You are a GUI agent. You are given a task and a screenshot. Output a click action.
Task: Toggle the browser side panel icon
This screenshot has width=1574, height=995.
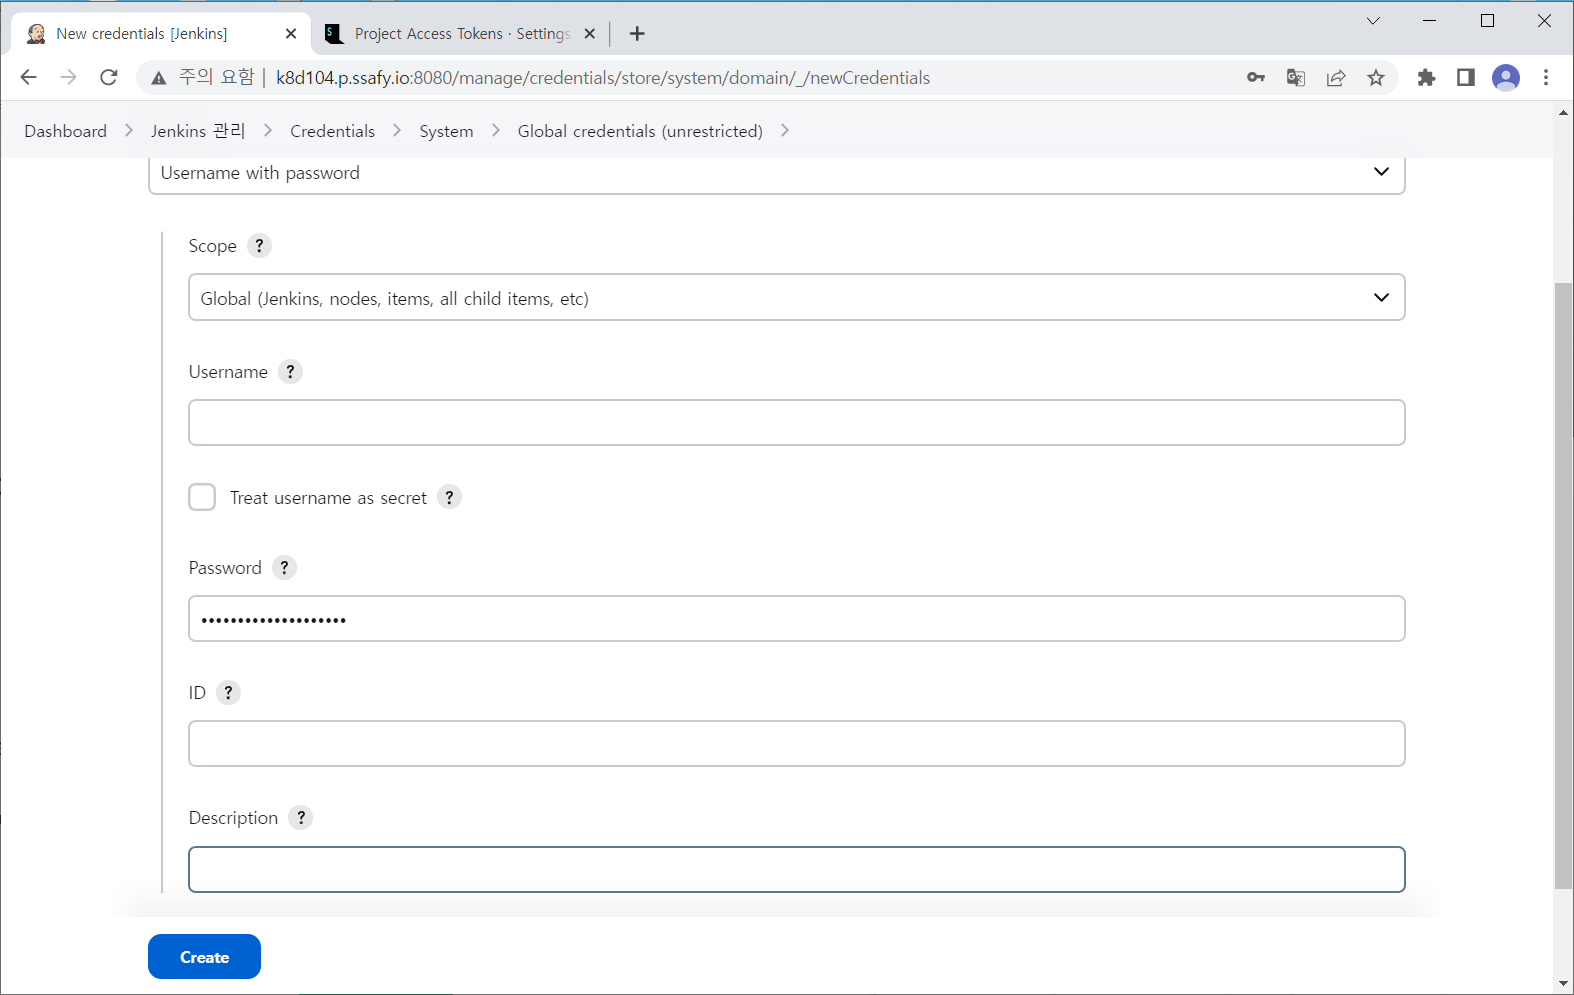coord(1466,78)
